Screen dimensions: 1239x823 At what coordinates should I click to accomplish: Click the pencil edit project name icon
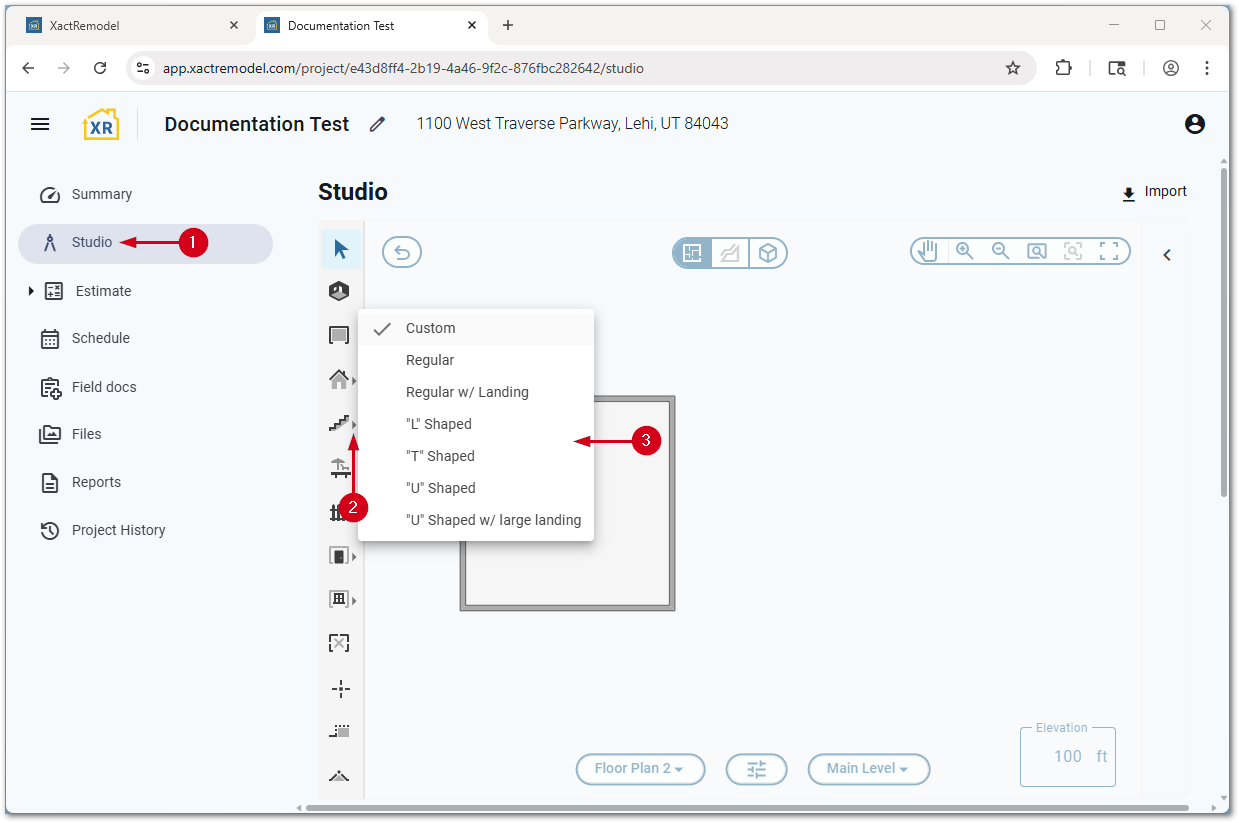click(377, 124)
